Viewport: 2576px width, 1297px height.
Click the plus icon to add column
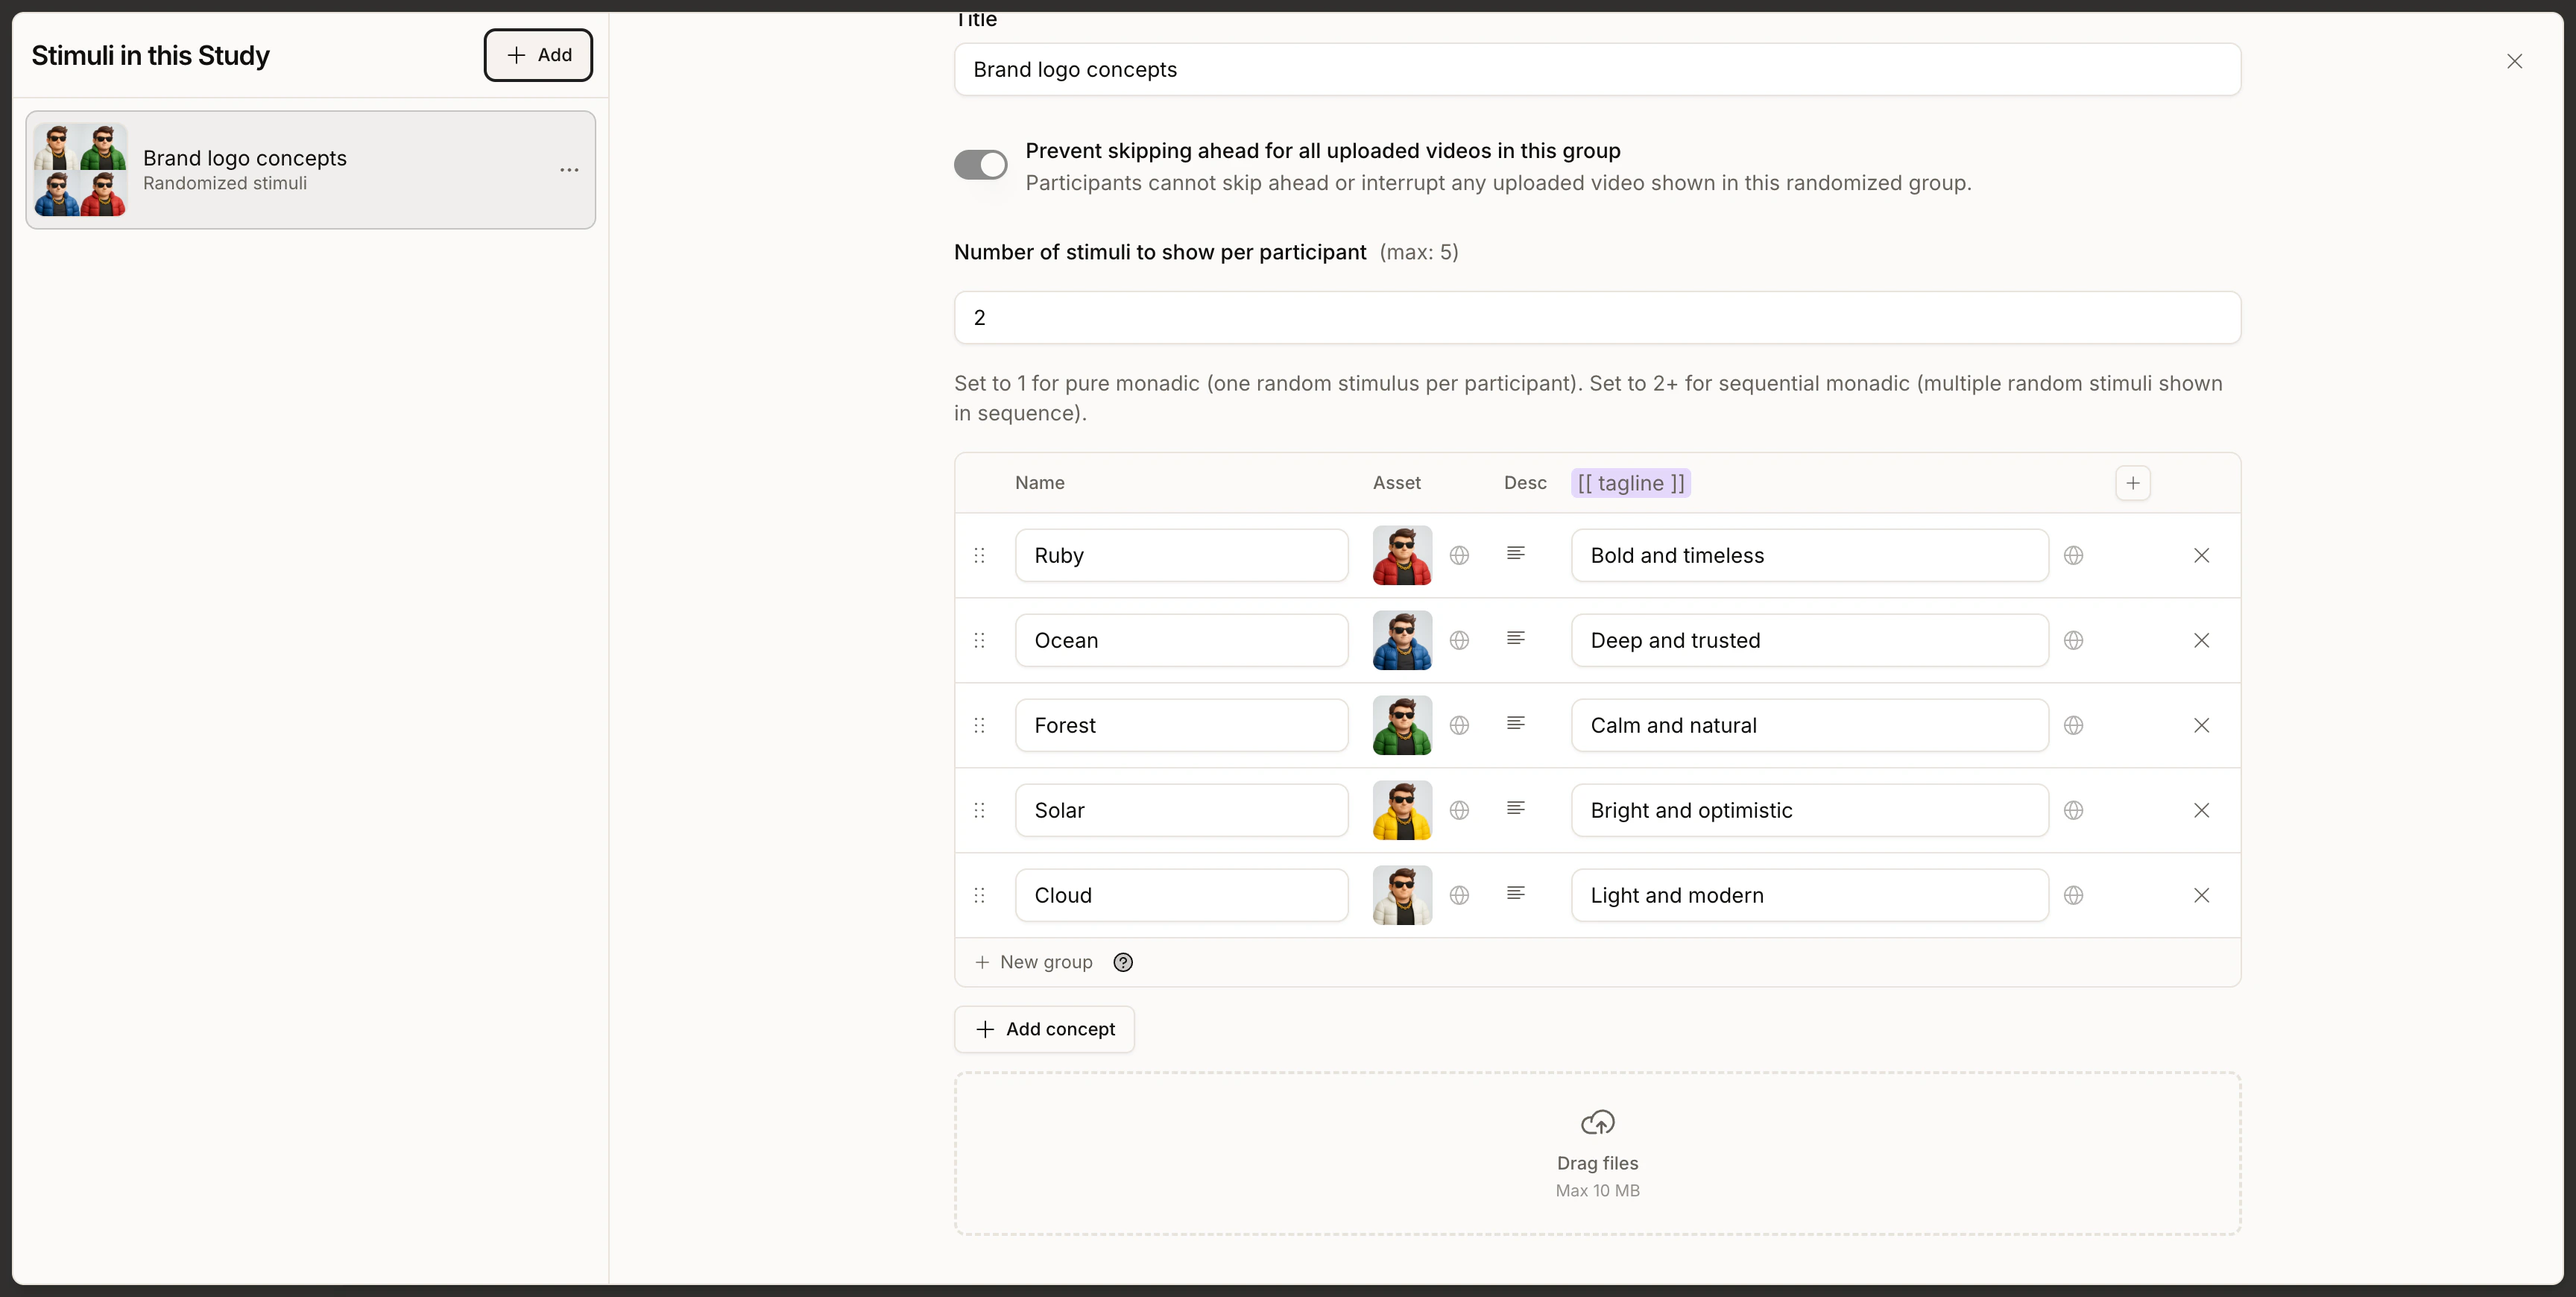pos(2132,483)
